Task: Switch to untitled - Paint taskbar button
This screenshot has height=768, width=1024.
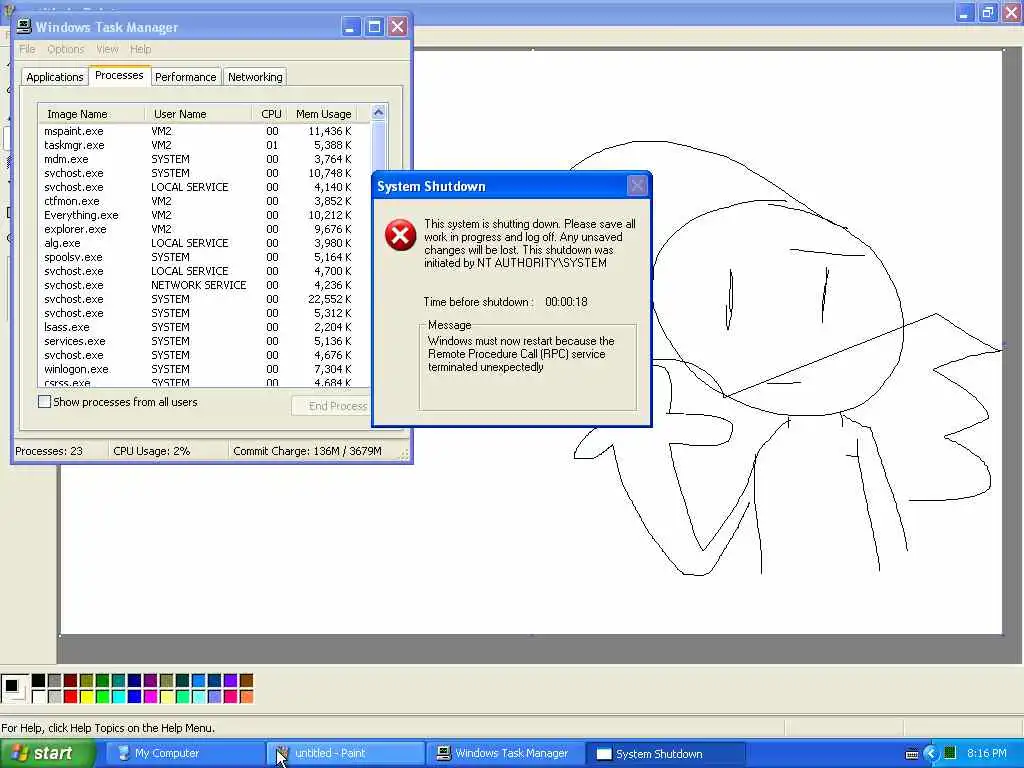Action: pos(345,754)
